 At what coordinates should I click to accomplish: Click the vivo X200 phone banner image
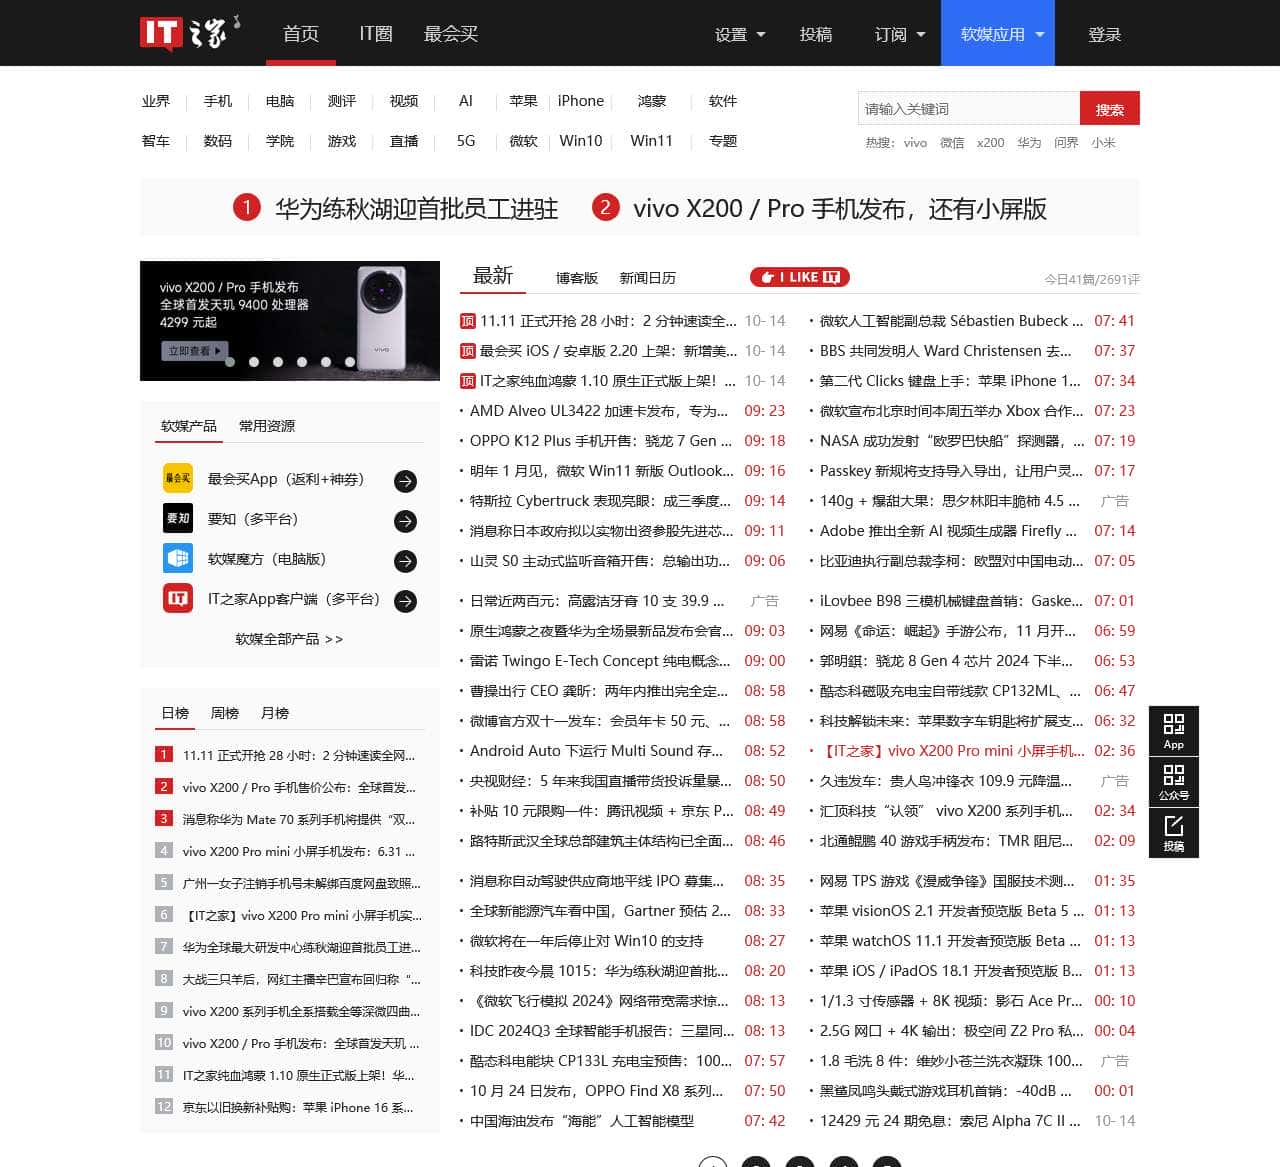(290, 321)
